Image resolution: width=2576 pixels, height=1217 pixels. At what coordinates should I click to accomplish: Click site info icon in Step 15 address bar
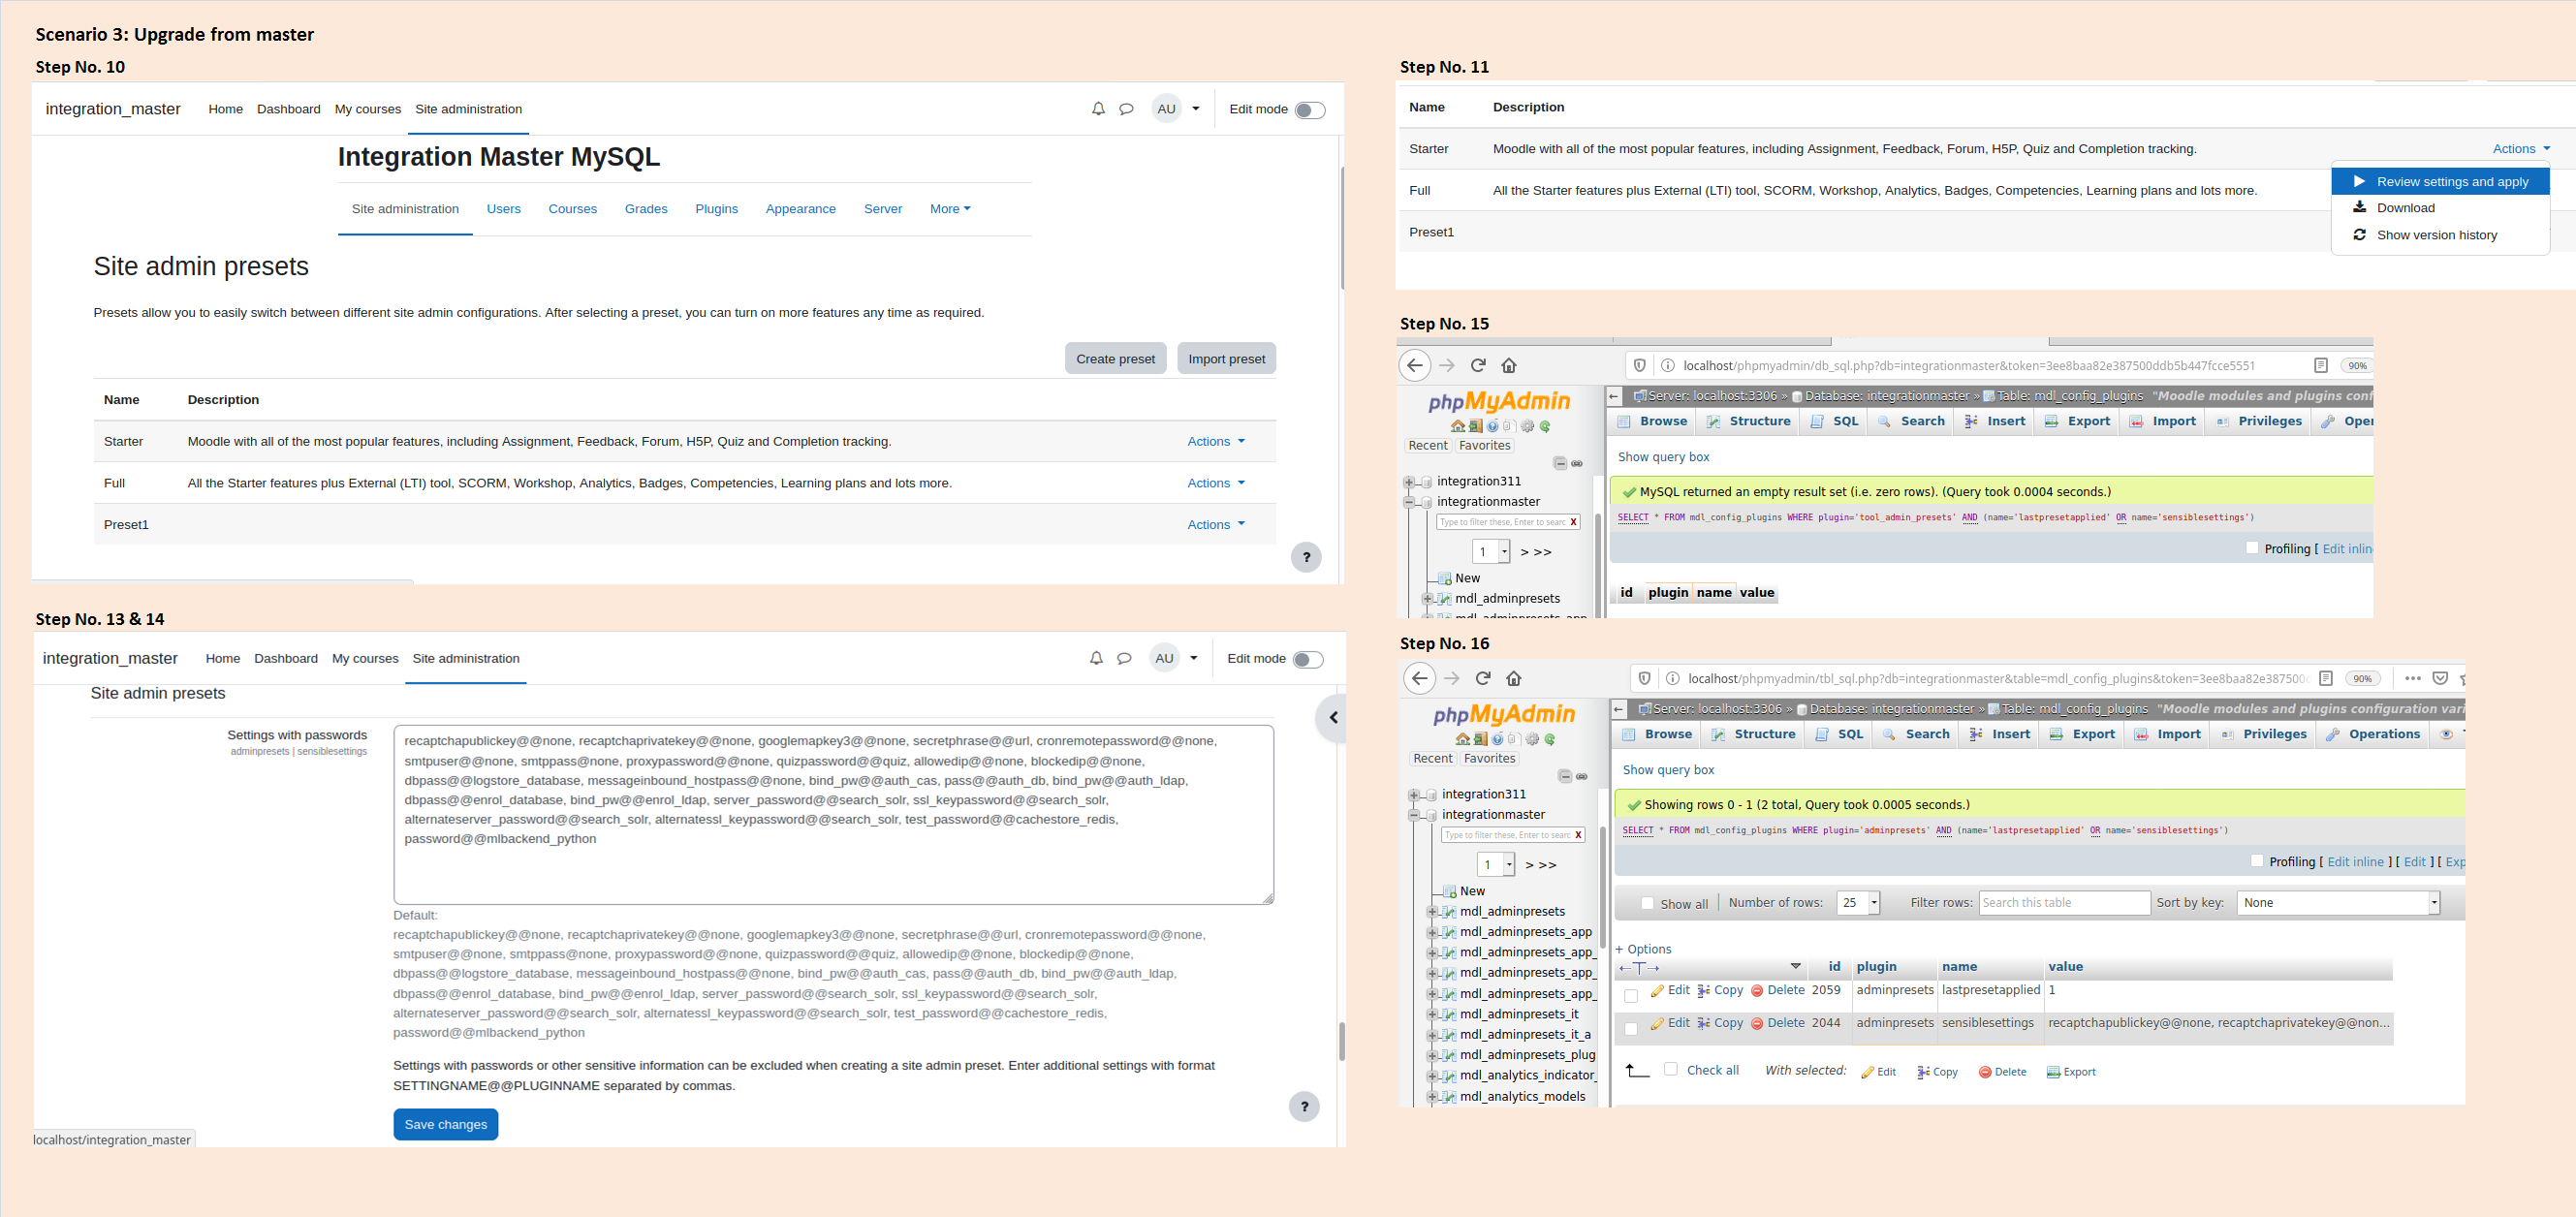[x=1668, y=365]
